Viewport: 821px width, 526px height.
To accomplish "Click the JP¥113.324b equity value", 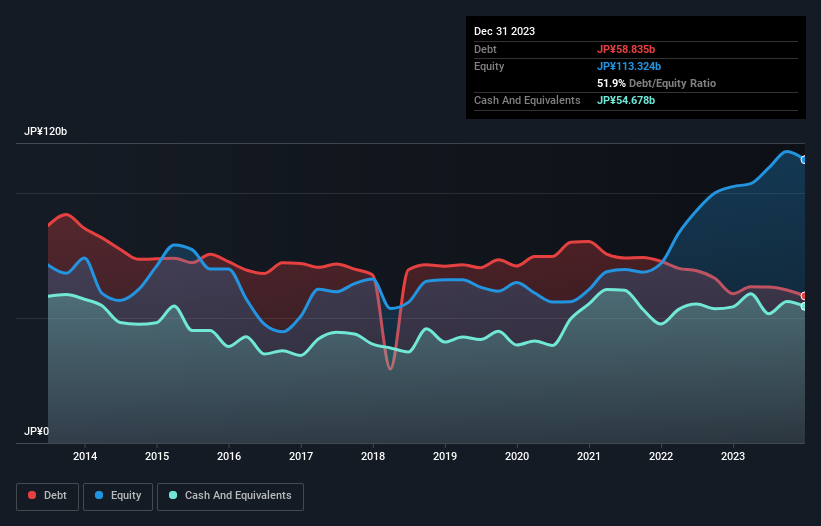I will (x=629, y=66).
